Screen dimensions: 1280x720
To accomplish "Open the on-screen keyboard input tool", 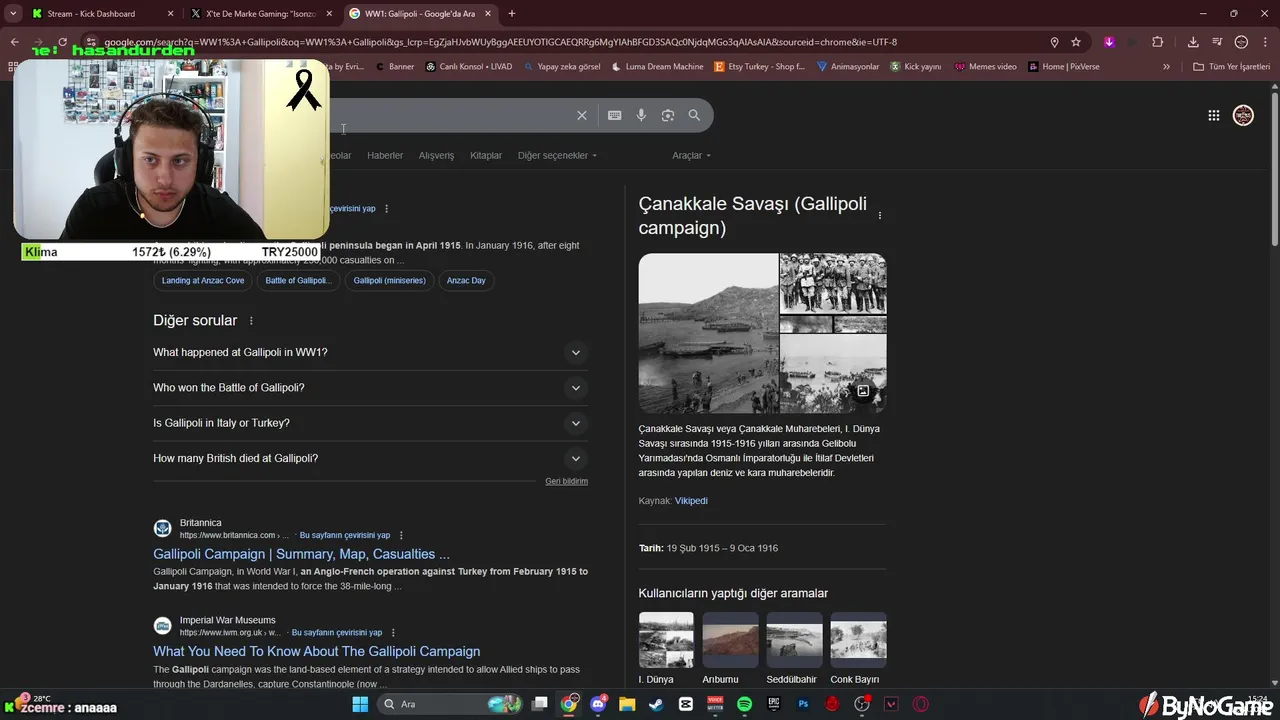I will pos(615,115).
